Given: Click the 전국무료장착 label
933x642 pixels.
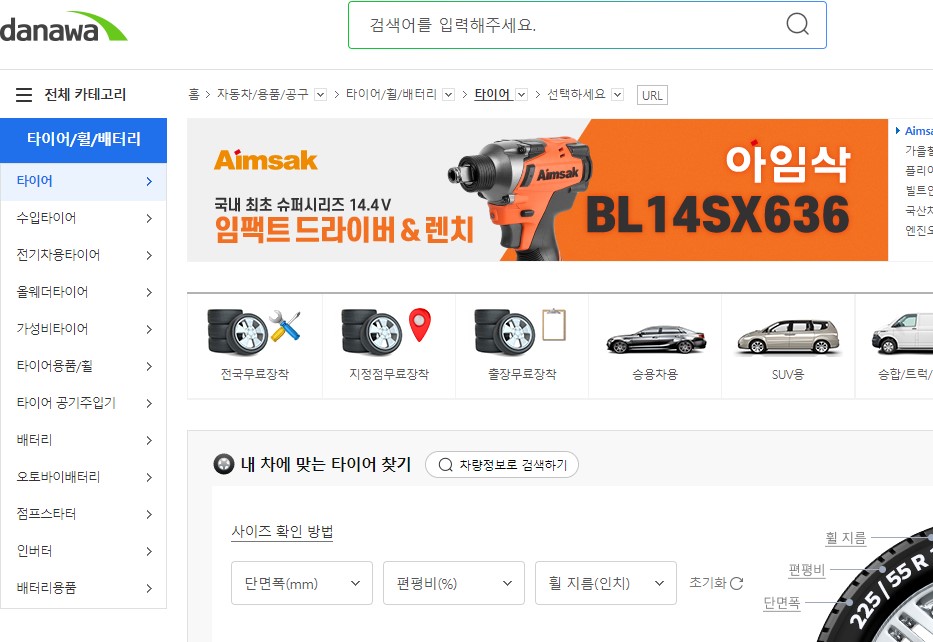Looking at the screenshot, I should pos(255,374).
